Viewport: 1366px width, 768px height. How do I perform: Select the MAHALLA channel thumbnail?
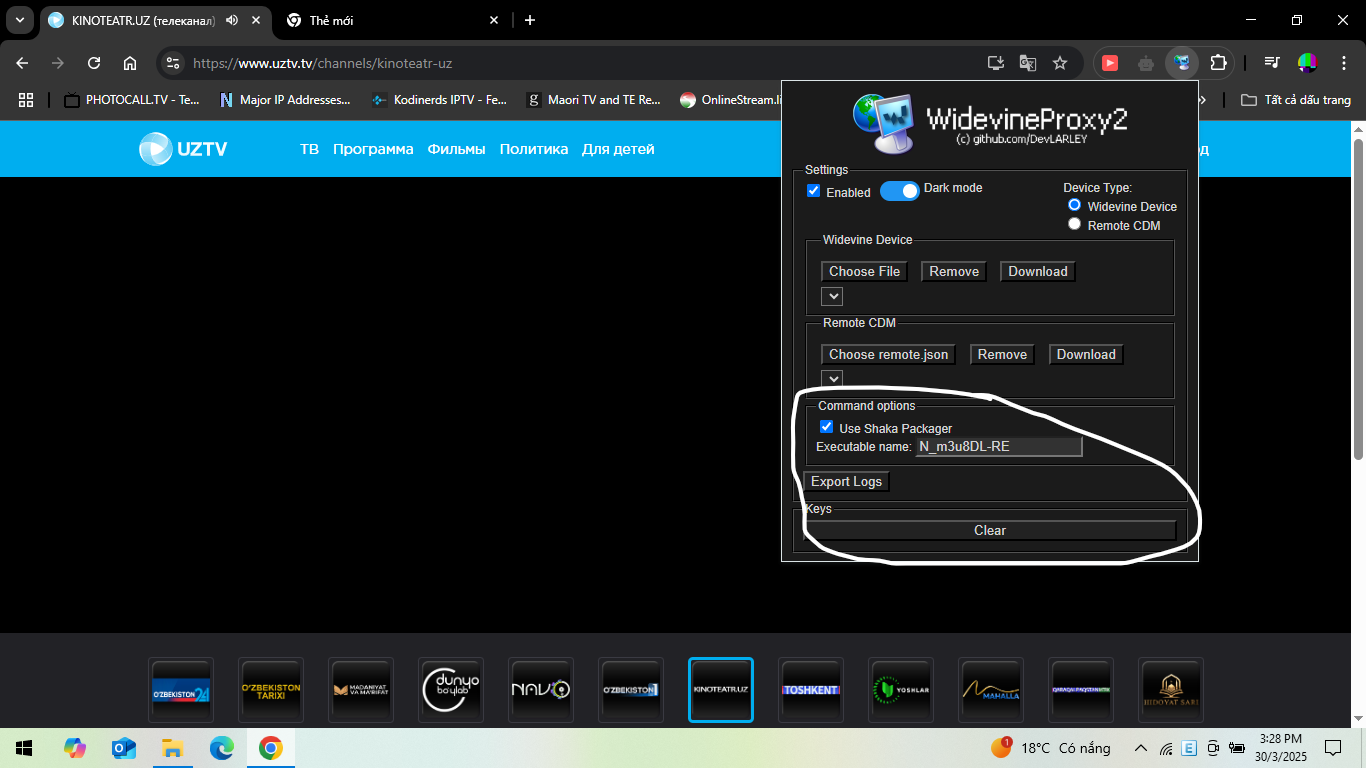(x=991, y=690)
